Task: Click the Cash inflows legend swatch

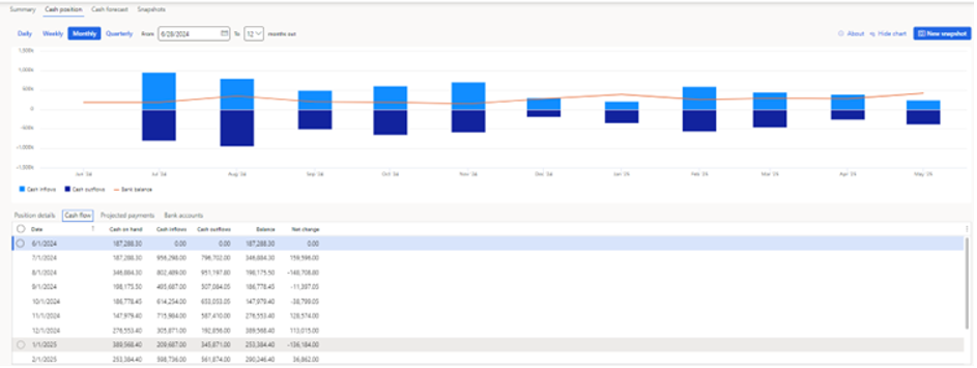Action: click(x=21, y=189)
